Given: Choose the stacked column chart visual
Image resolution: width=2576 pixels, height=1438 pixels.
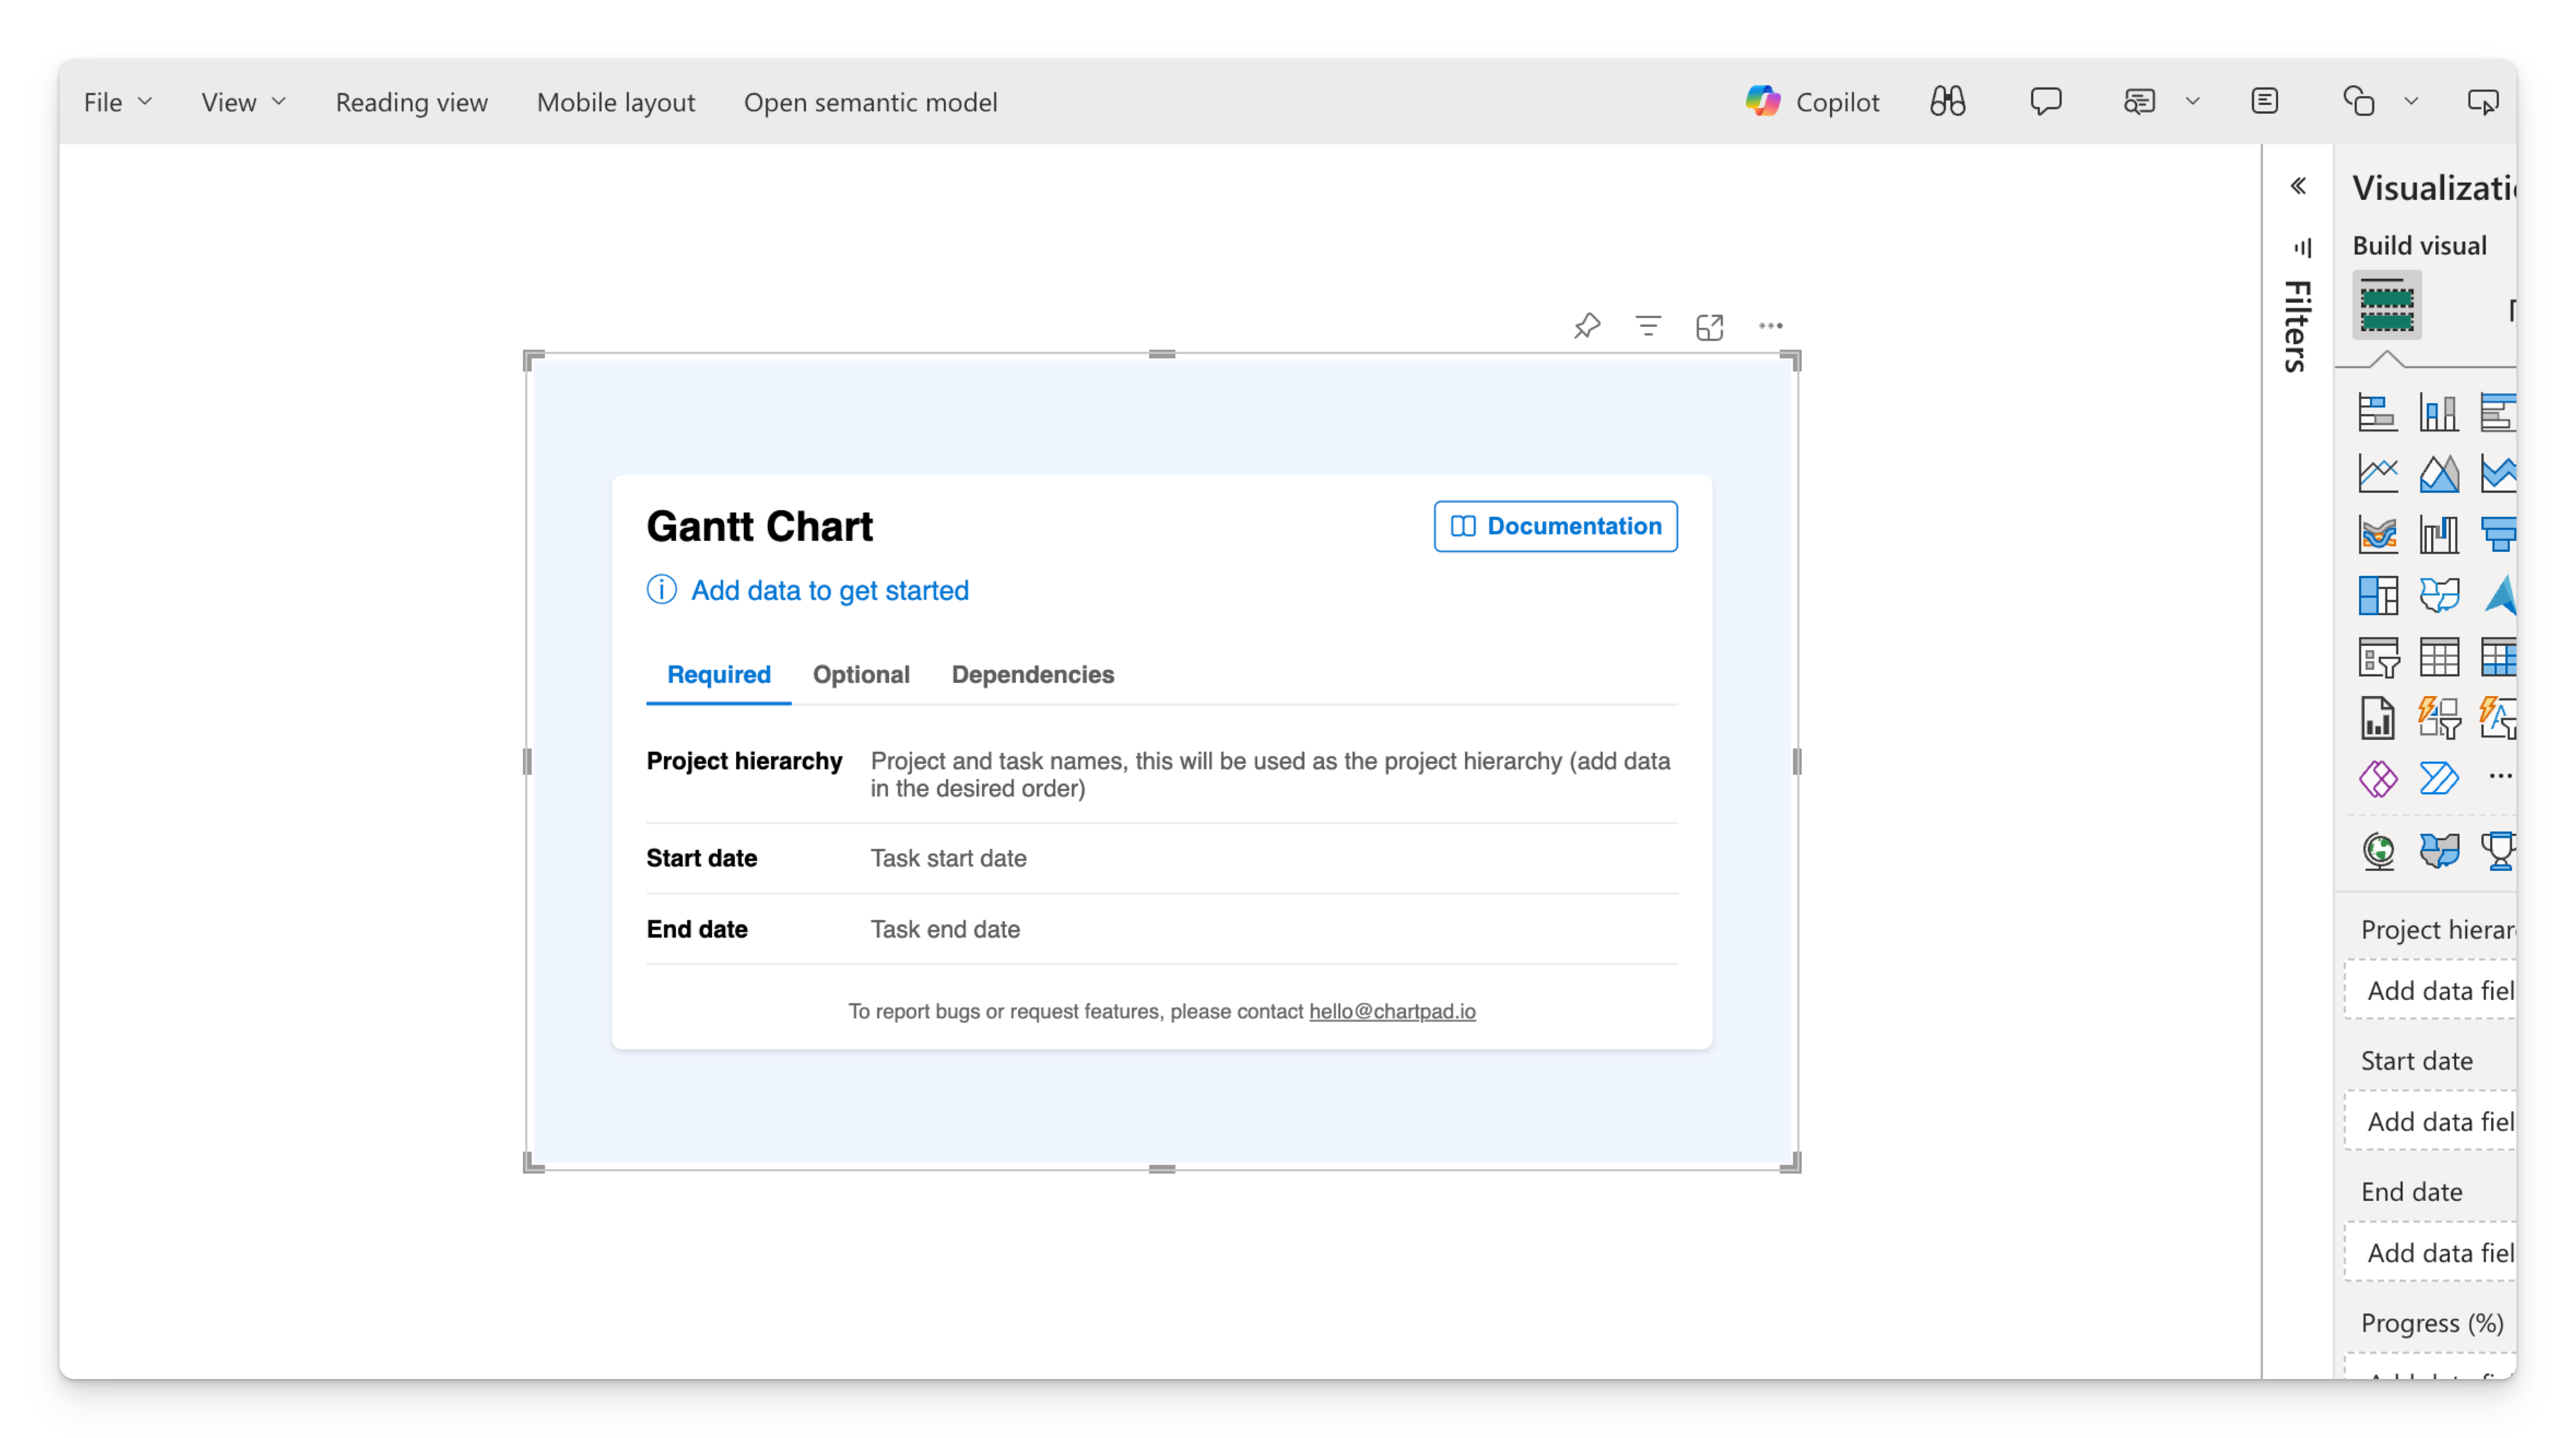Looking at the screenshot, I should click(2438, 412).
